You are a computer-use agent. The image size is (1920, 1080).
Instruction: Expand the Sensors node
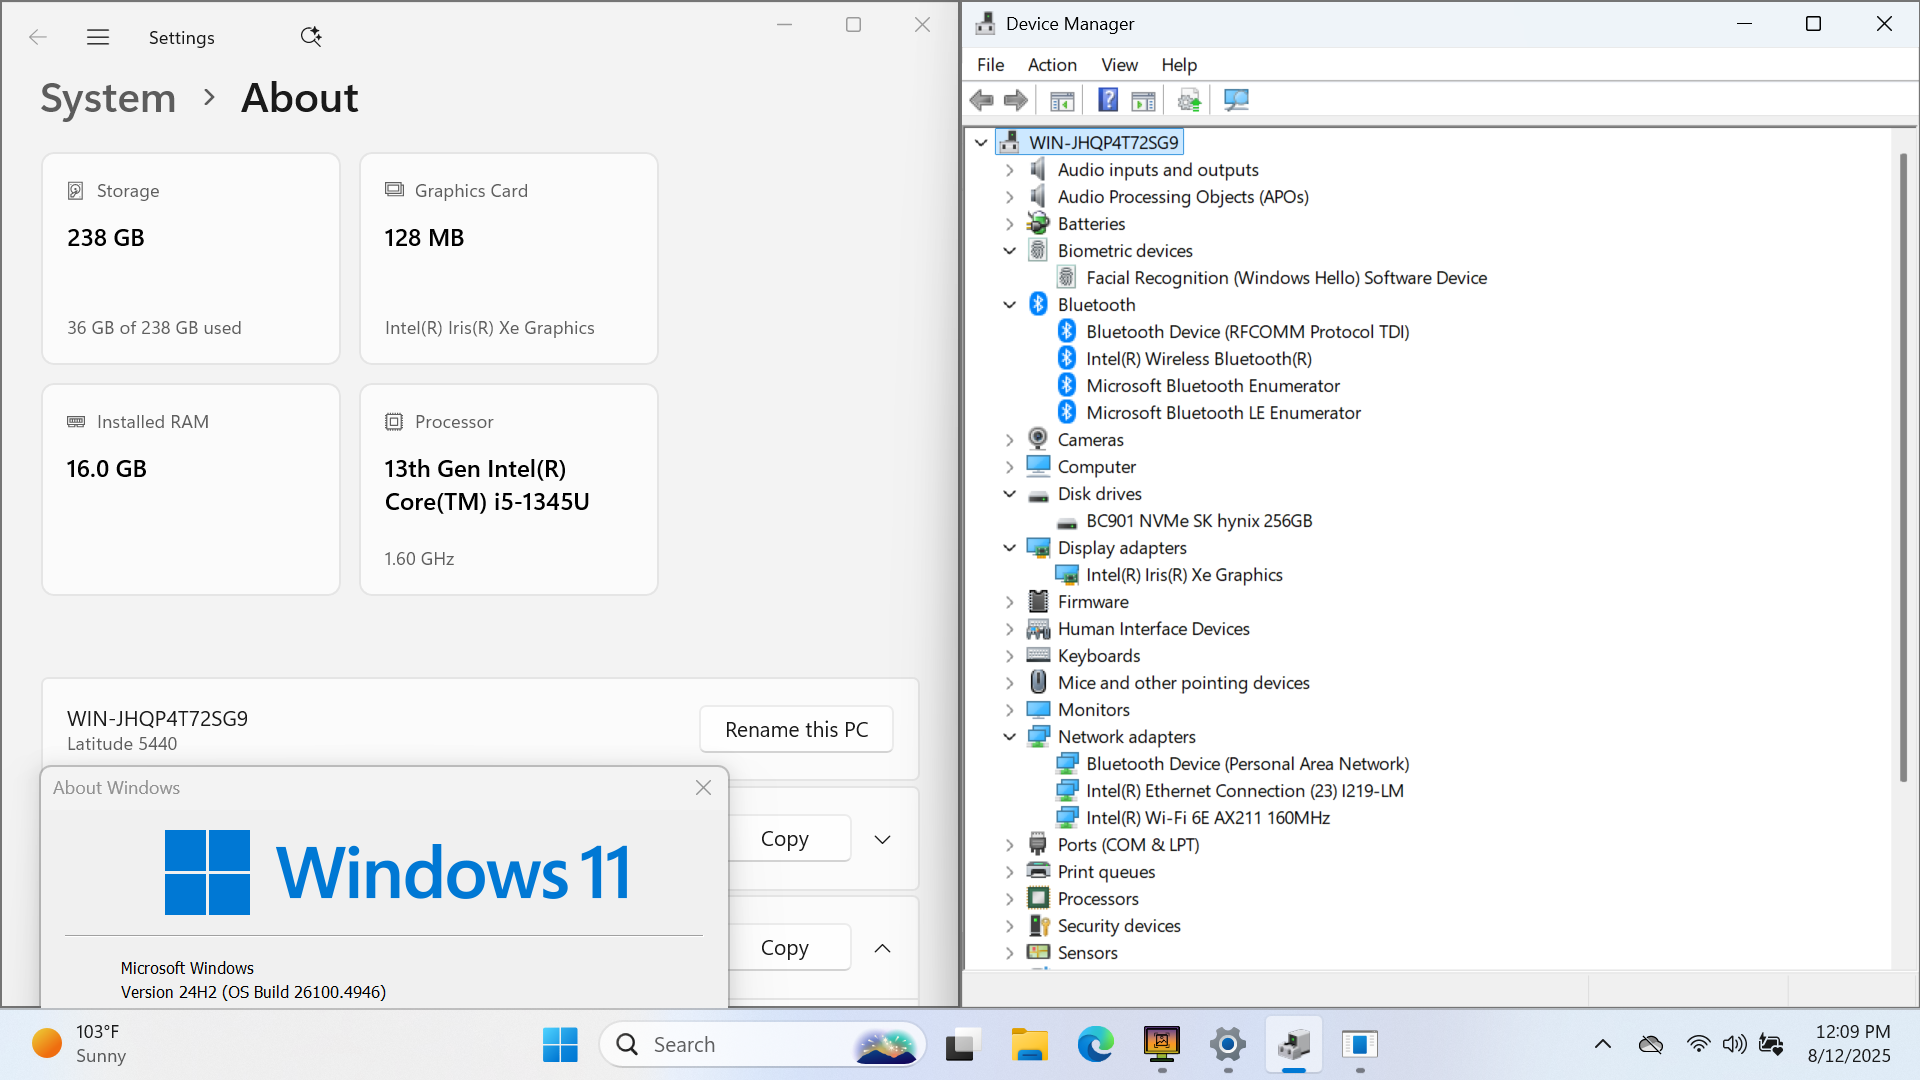1010,953
